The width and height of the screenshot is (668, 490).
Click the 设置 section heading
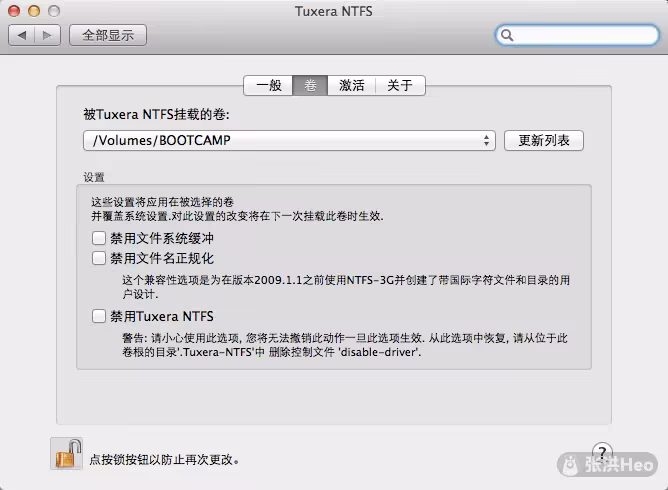click(94, 177)
